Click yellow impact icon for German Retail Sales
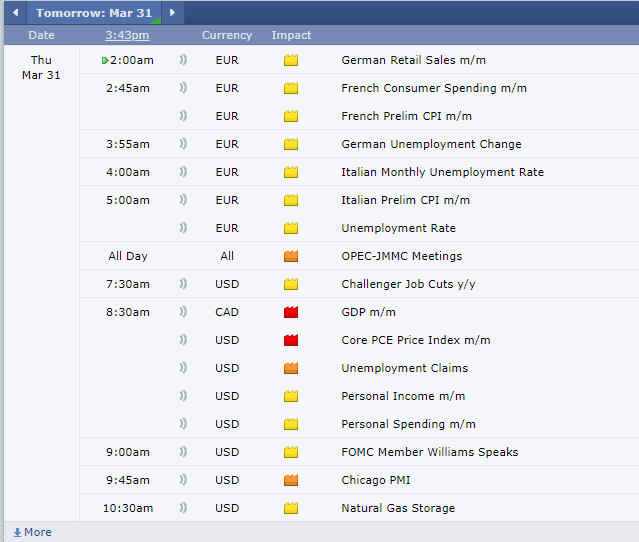Screen dimensions: 639x542 pos(291,60)
